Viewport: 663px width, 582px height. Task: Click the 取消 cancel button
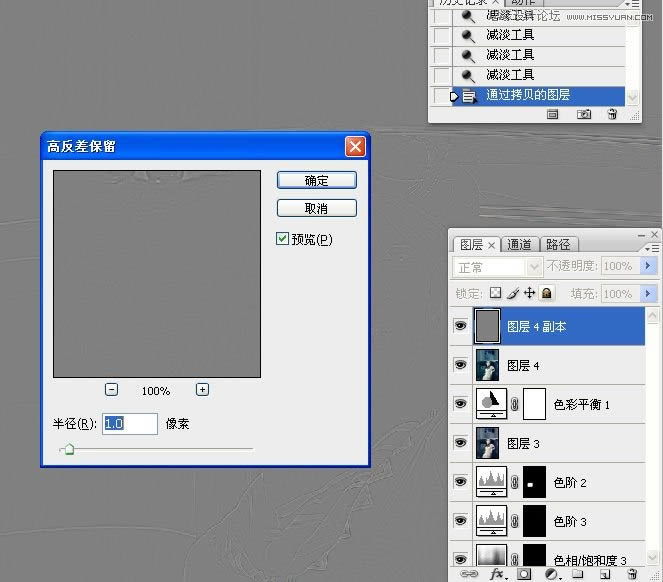pyautogui.click(x=316, y=208)
